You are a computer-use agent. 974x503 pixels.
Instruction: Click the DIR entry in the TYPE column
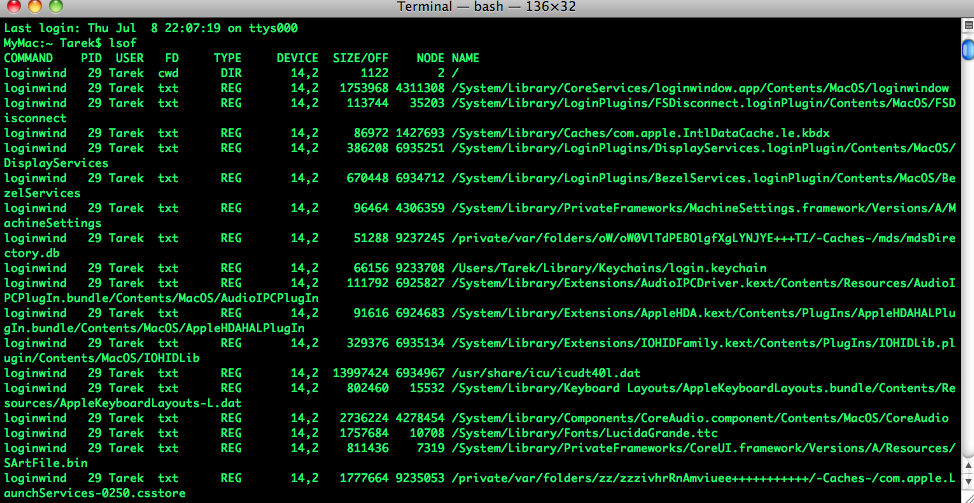(x=231, y=73)
